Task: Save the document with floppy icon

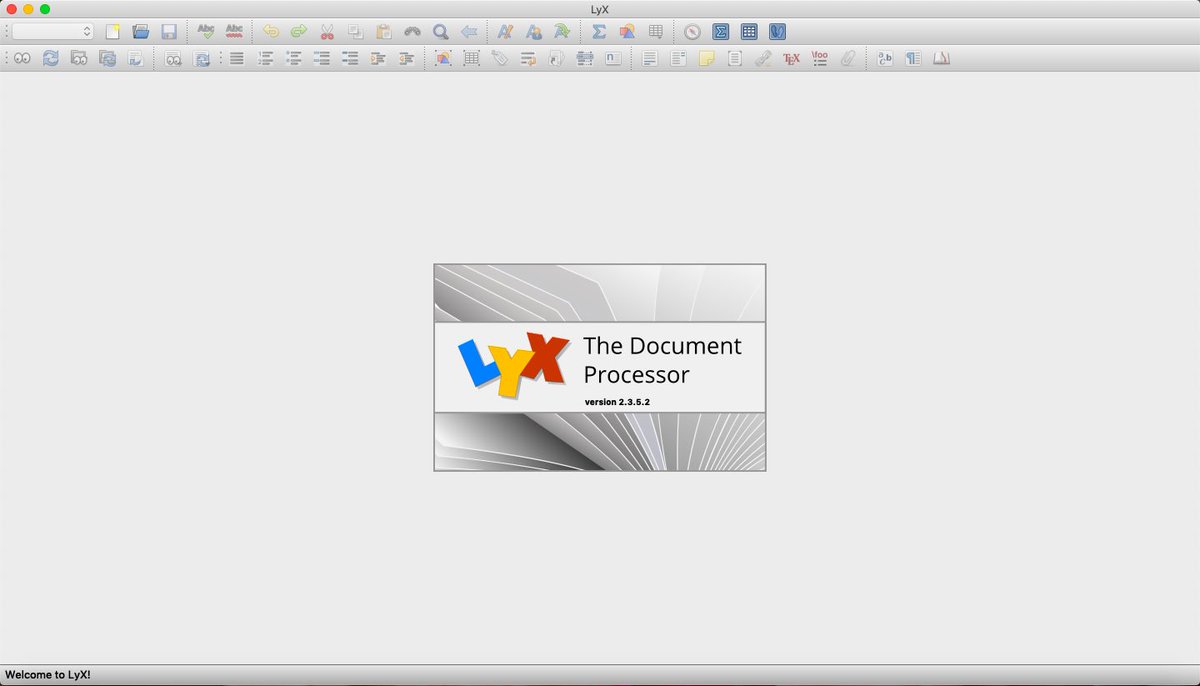Action: pos(169,32)
